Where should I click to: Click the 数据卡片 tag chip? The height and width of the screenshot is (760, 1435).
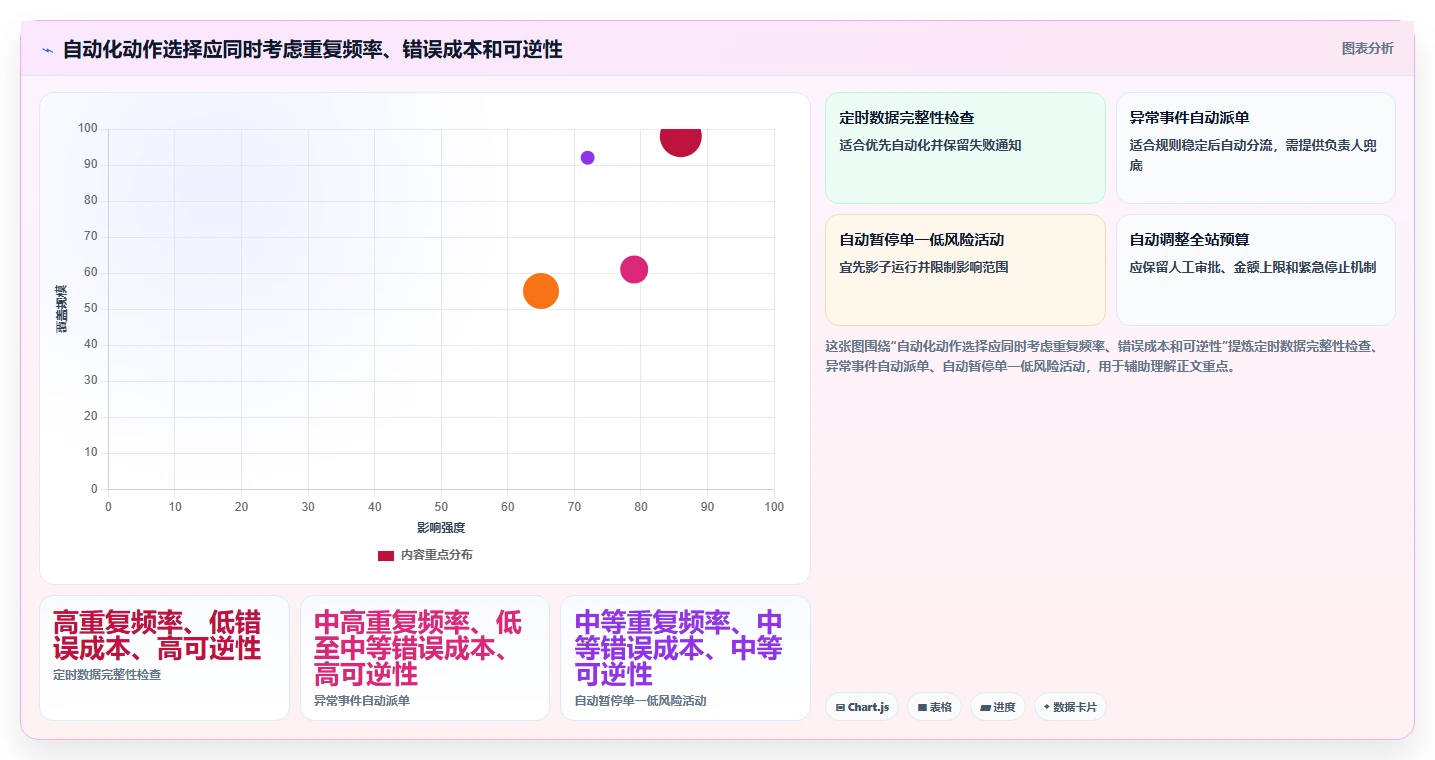(1070, 707)
